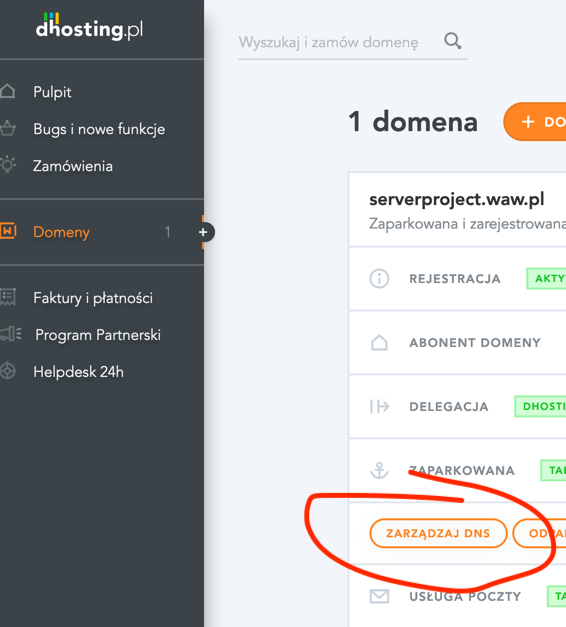Click the partially visible OD button next to Zarządzaj DNS

(x=539, y=533)
